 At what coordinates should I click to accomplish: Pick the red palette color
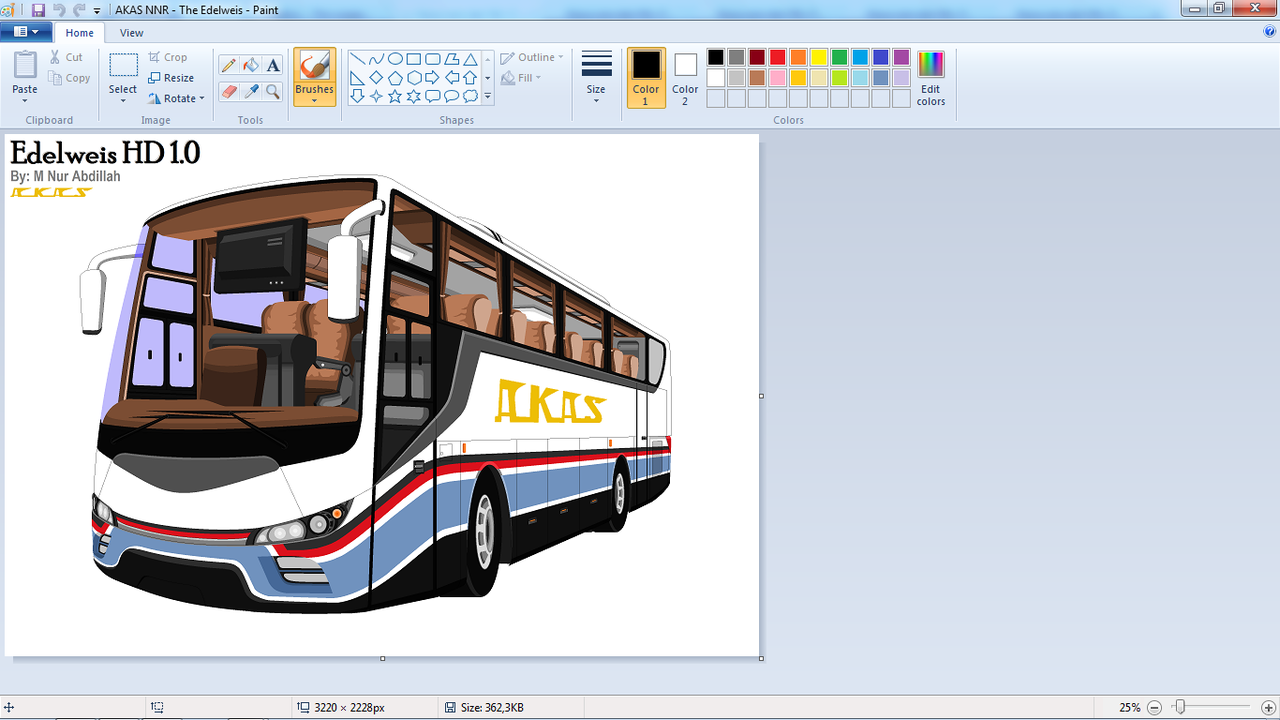778,57
